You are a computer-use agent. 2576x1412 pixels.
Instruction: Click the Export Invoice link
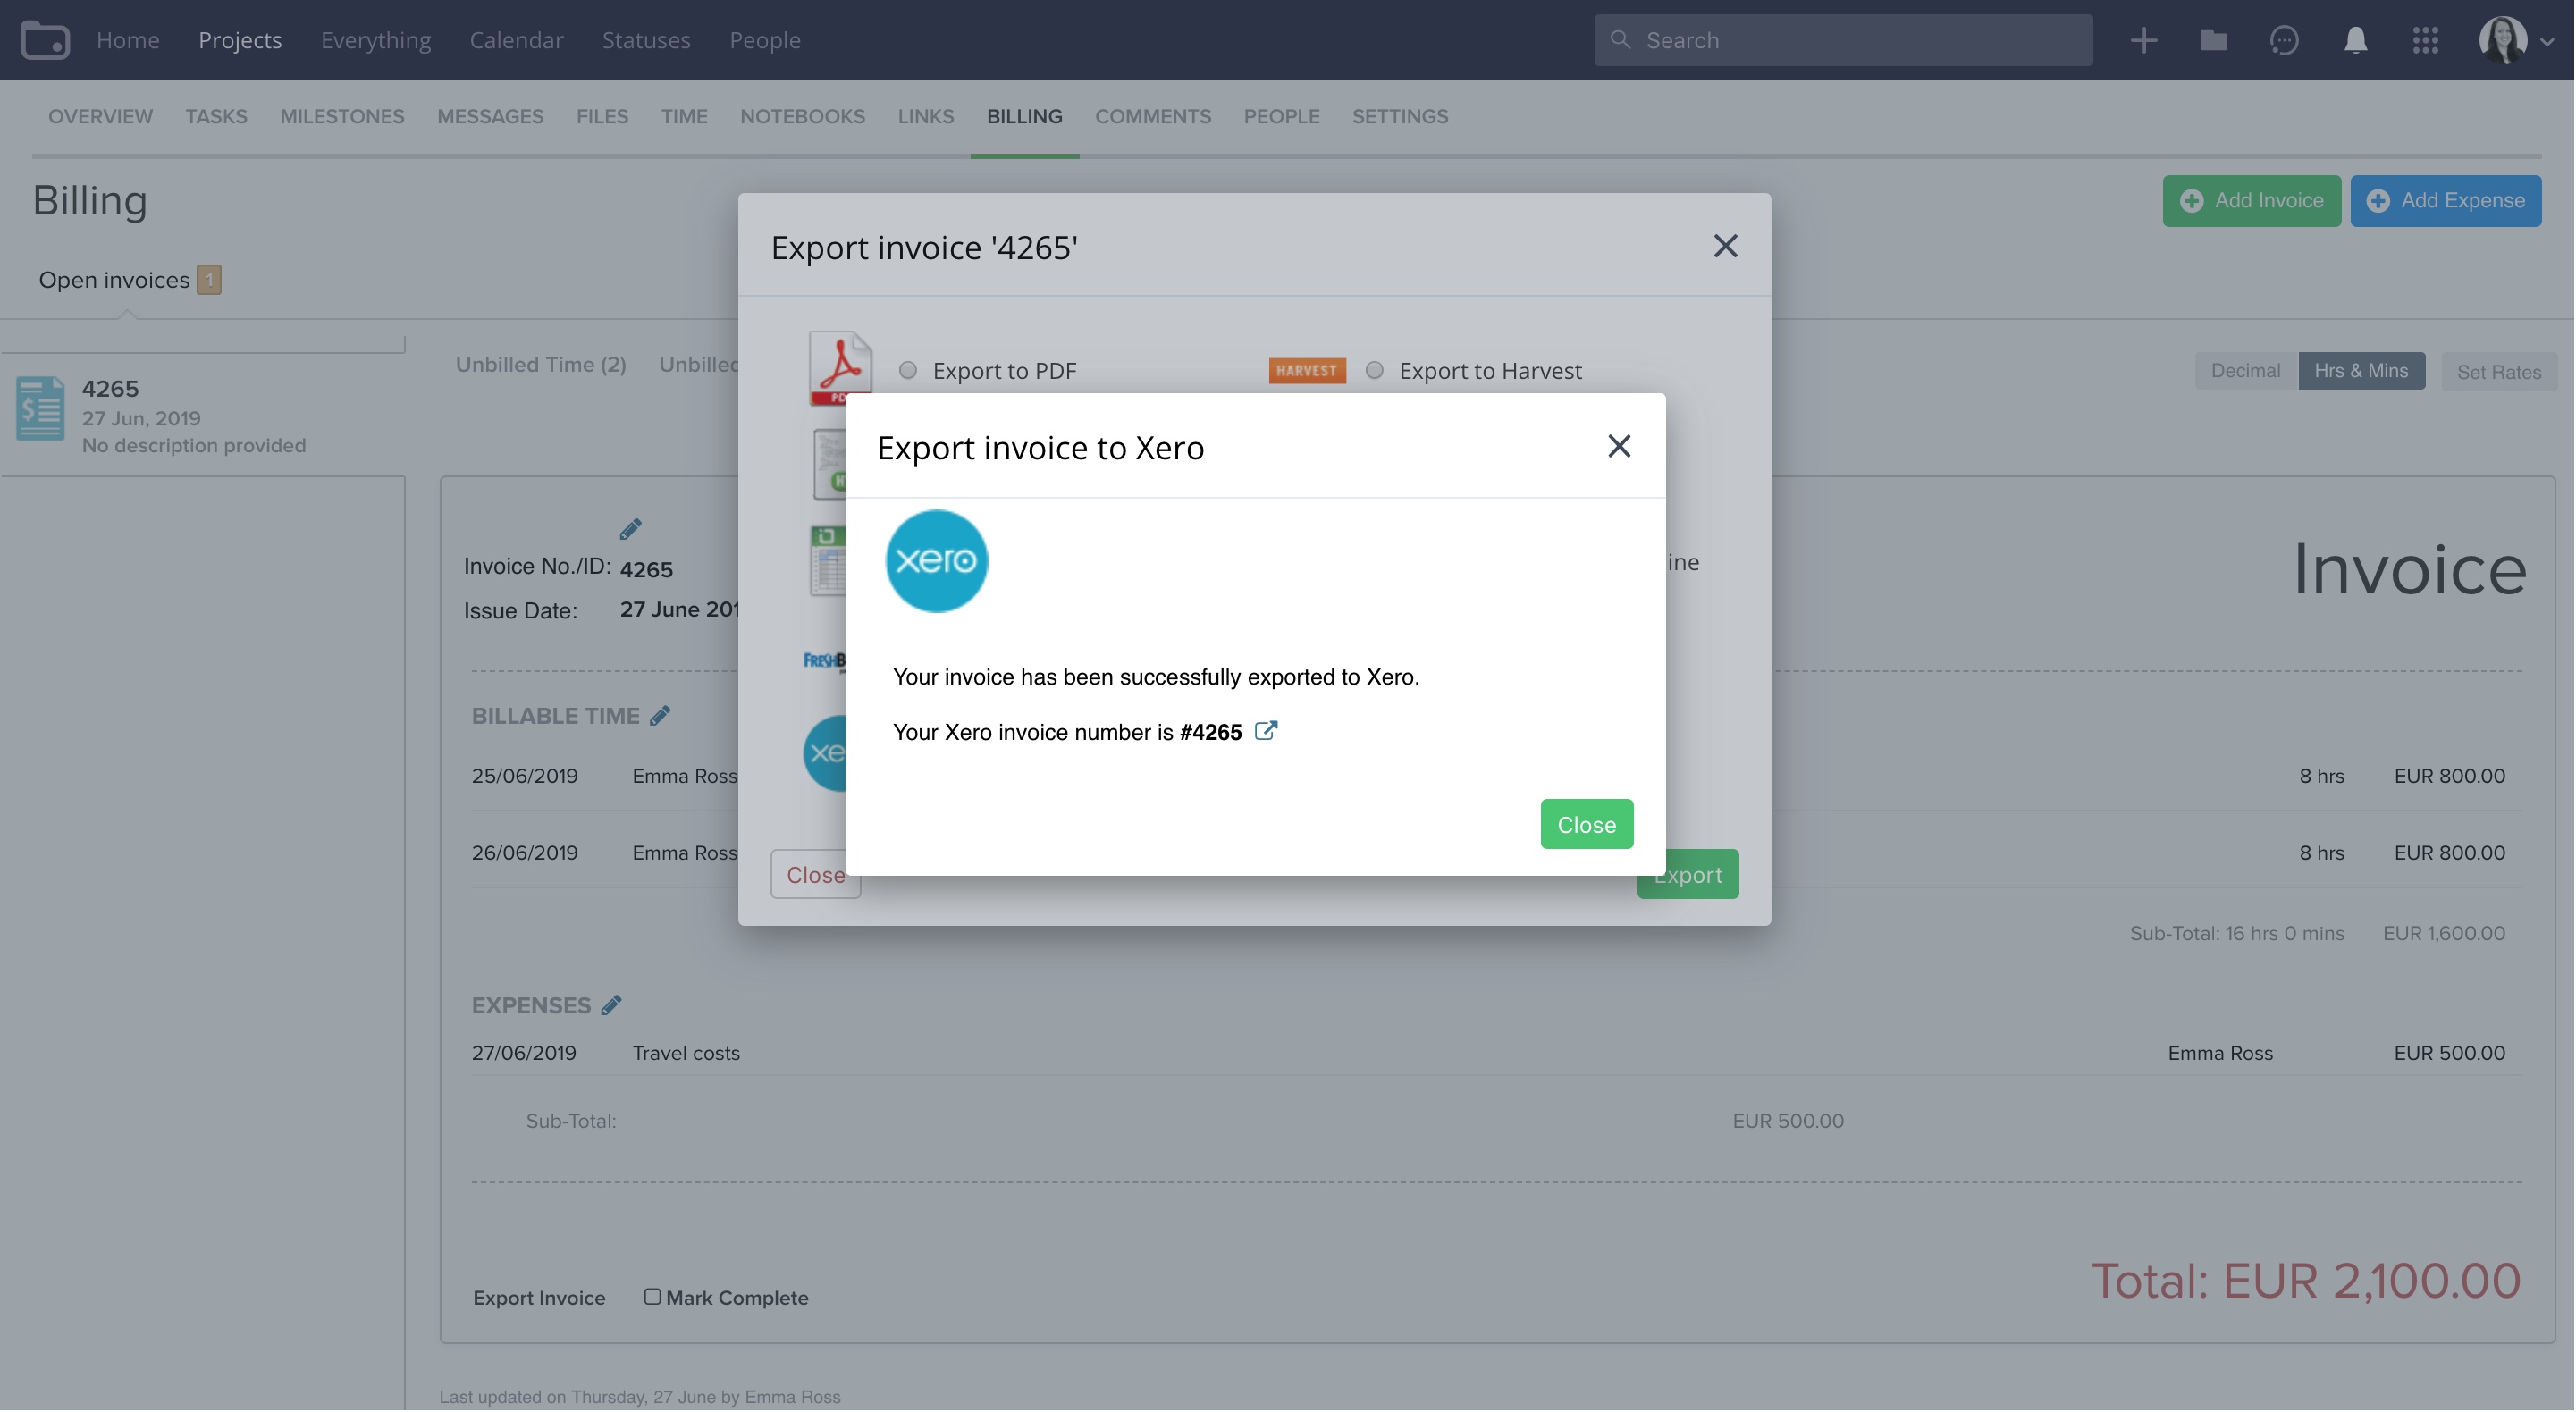click(539, 1298)
